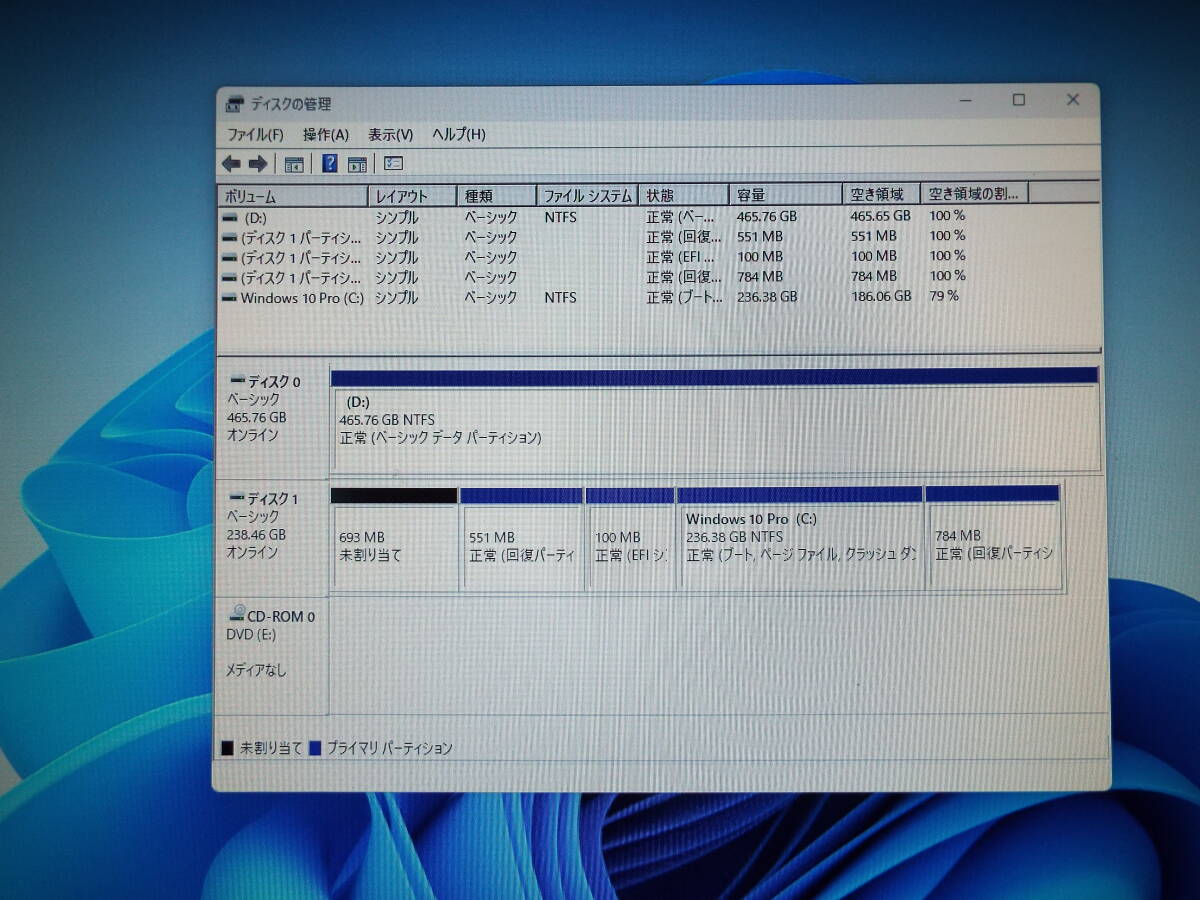Open the 表示(V) menu
Viewport: 1200px width, 900px height.
pos(390,135)
